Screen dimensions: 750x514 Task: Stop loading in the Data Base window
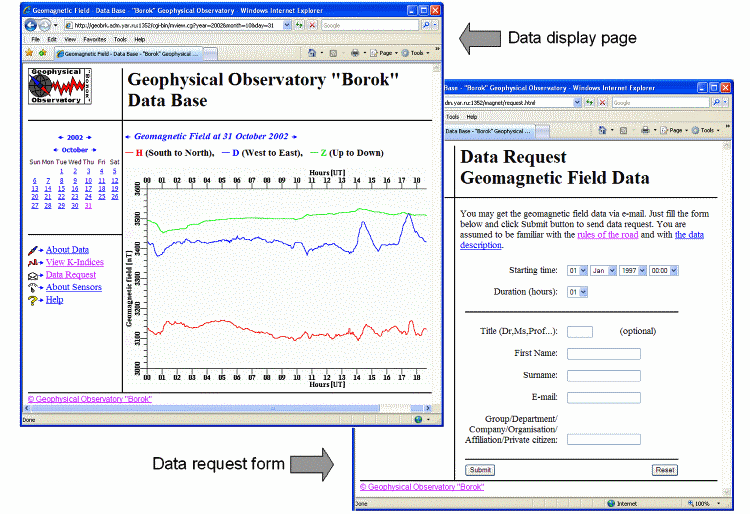(x=312, y=25)
